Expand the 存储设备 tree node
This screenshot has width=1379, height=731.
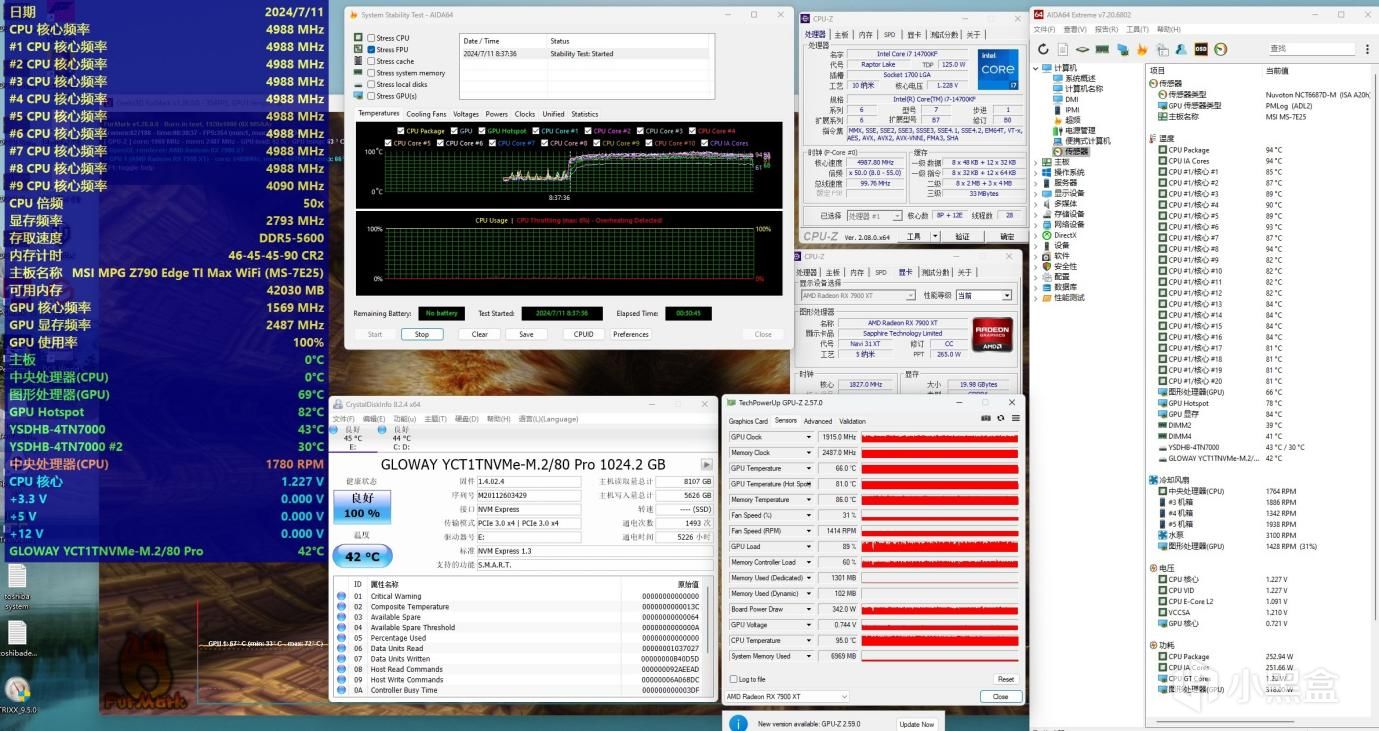tap(1037, 214)
